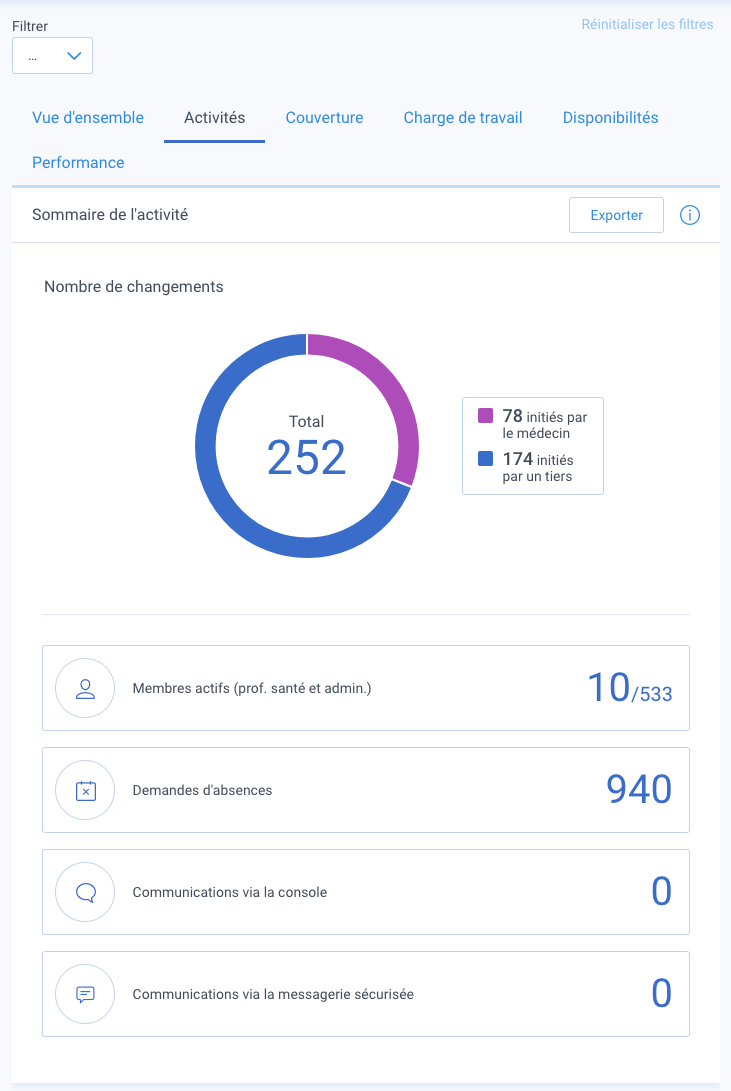This screenshot has height=1091, width=731.
Task: Click Réinitialiser les filtres link
Action: point(647,24)
